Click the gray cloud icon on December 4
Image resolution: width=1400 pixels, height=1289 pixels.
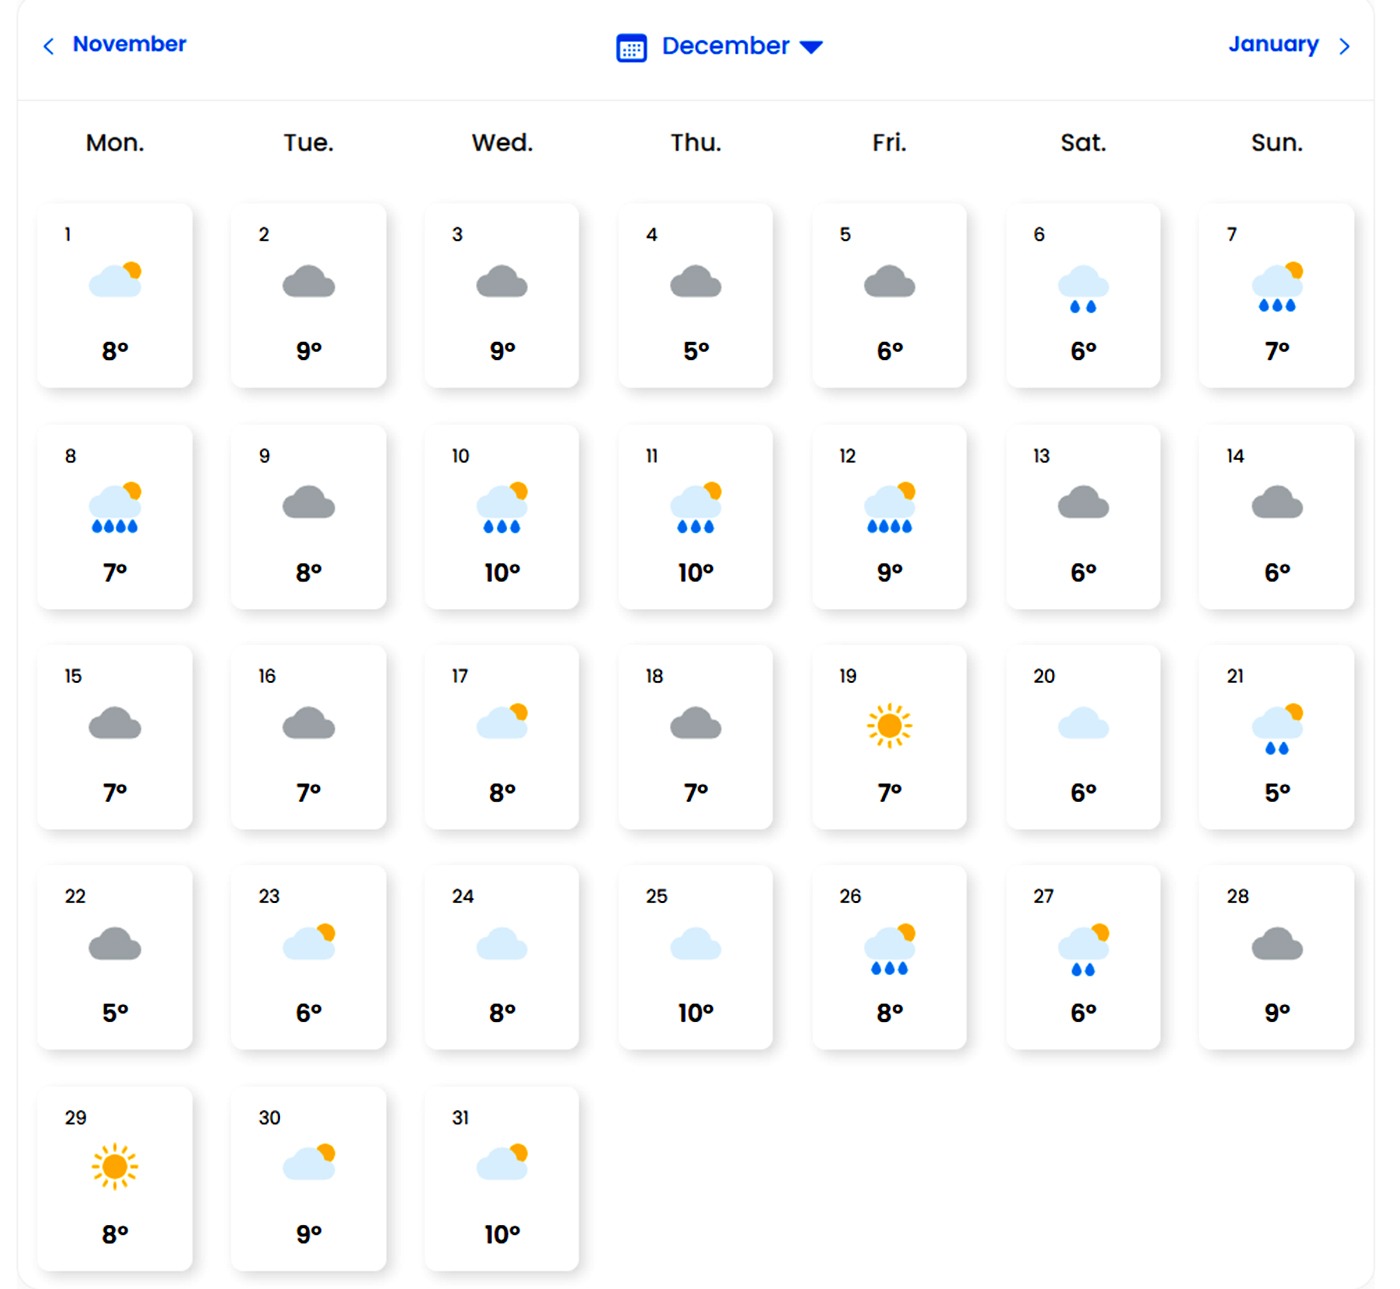(x=695, y=282)
